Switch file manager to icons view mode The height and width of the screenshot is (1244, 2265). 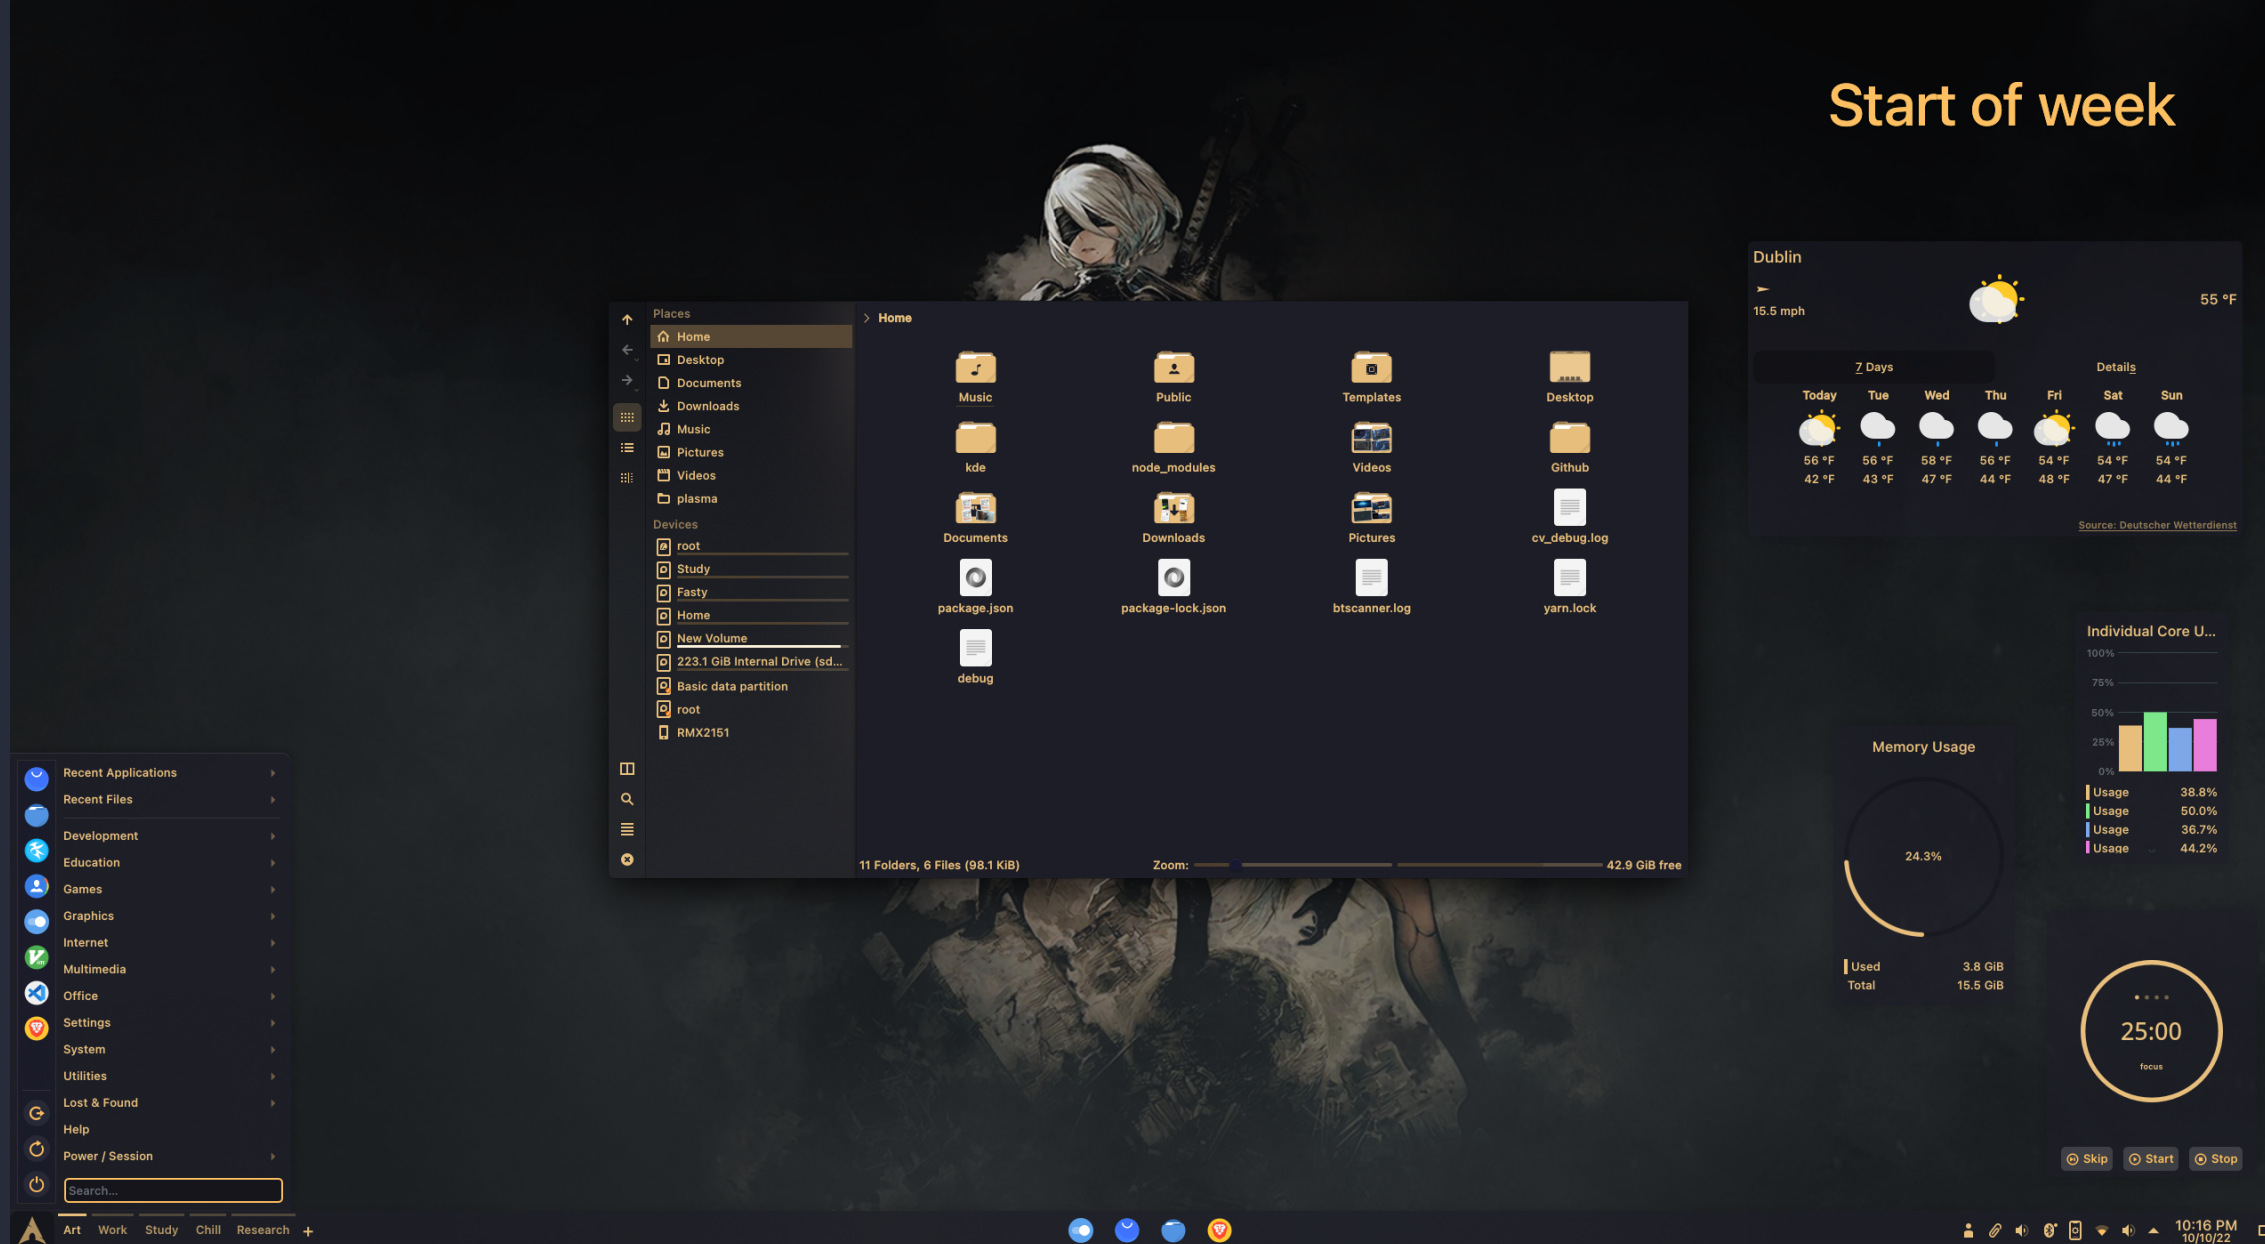(x=627, y=417)
